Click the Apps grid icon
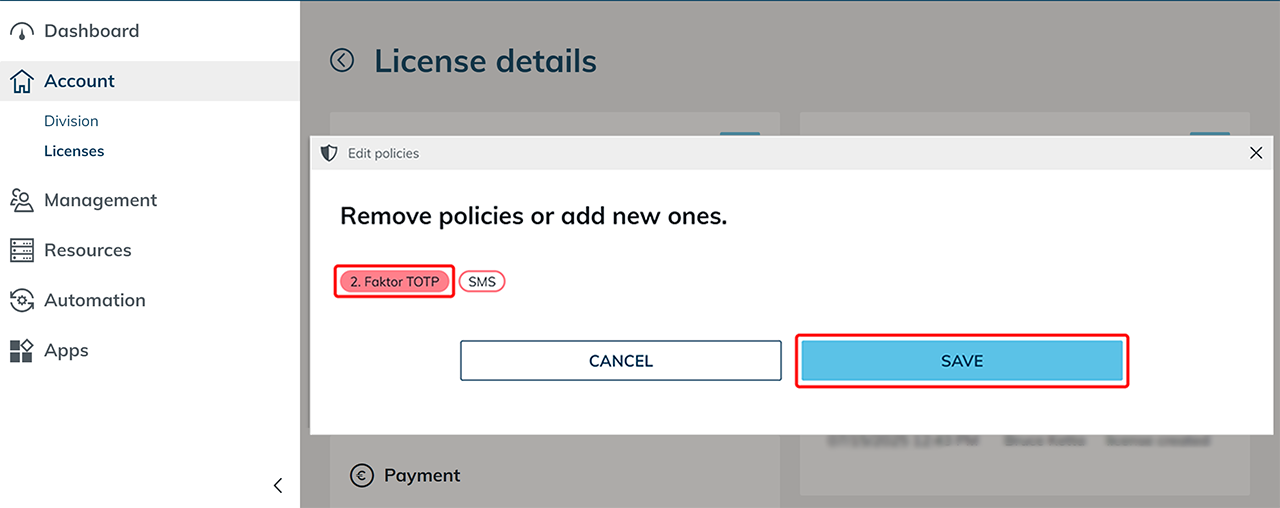 [22, 351]
